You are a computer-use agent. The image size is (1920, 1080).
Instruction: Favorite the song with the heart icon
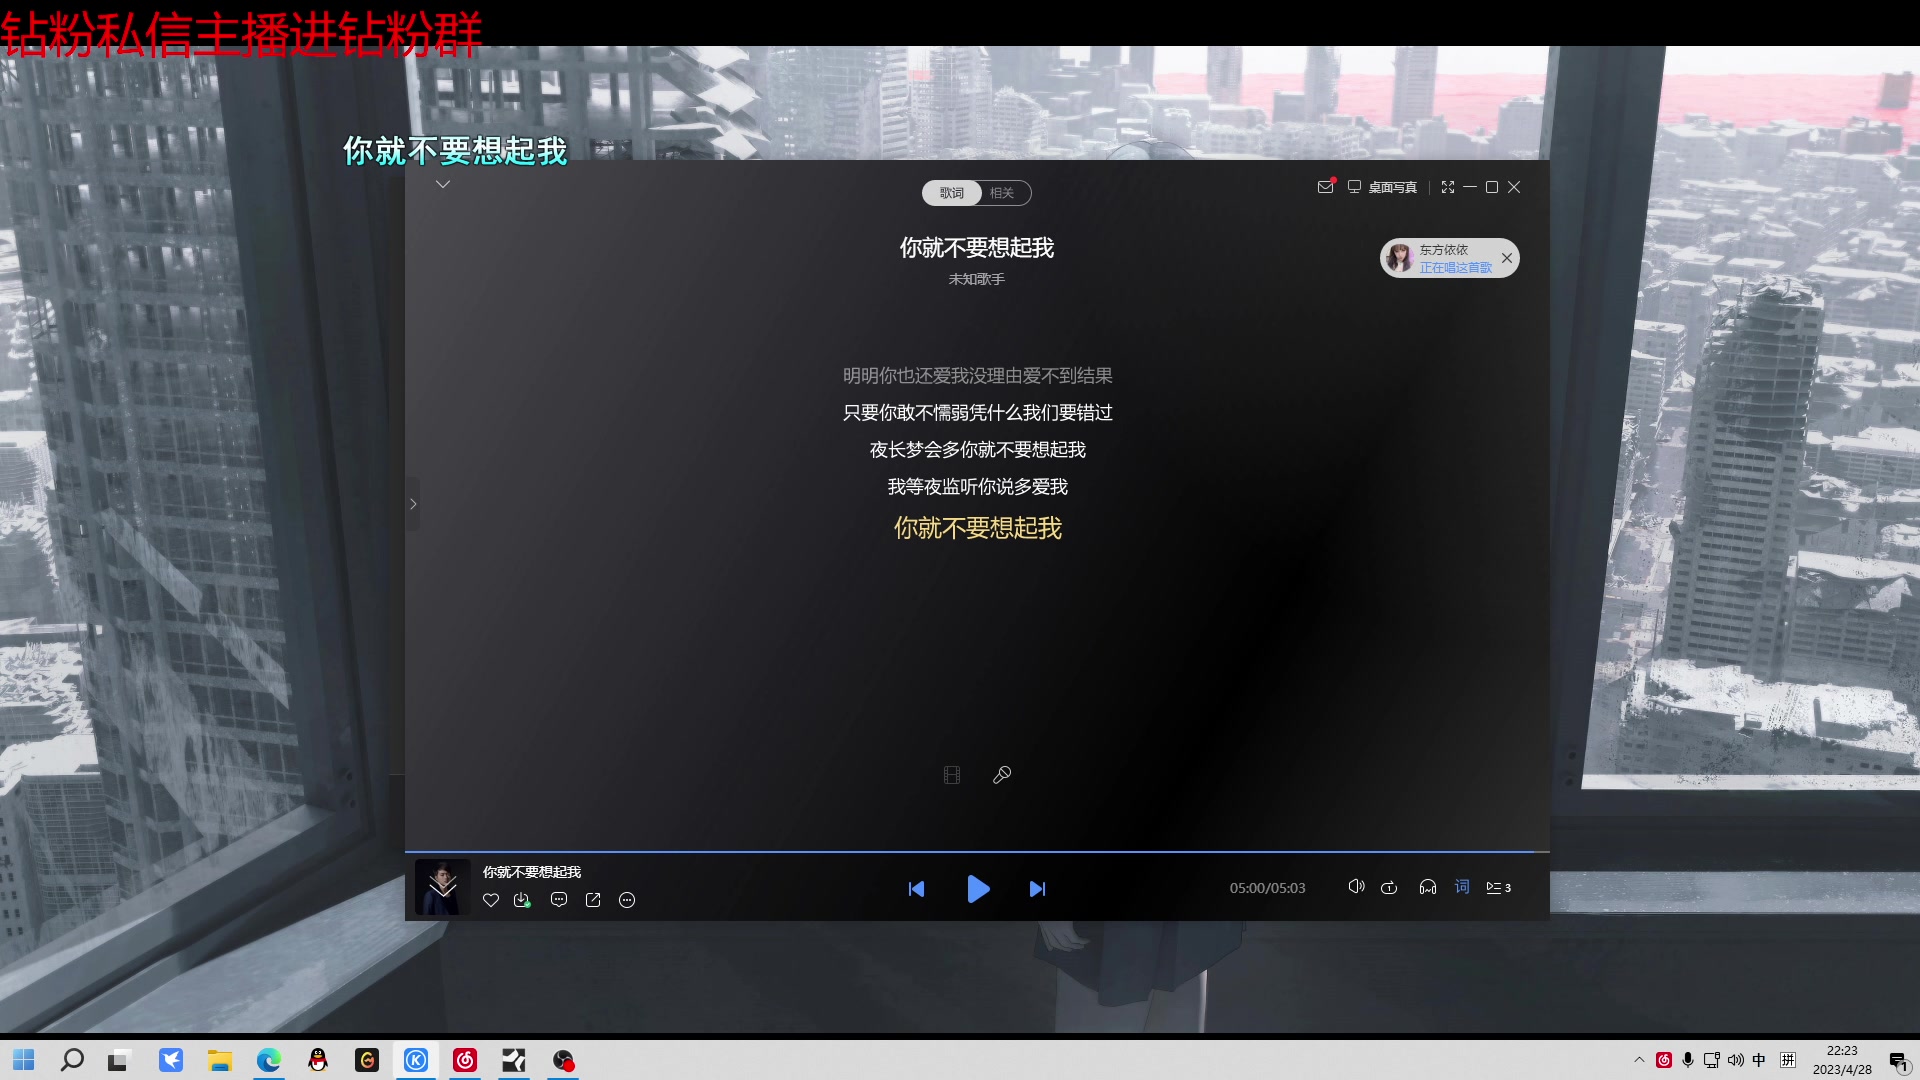491,900
